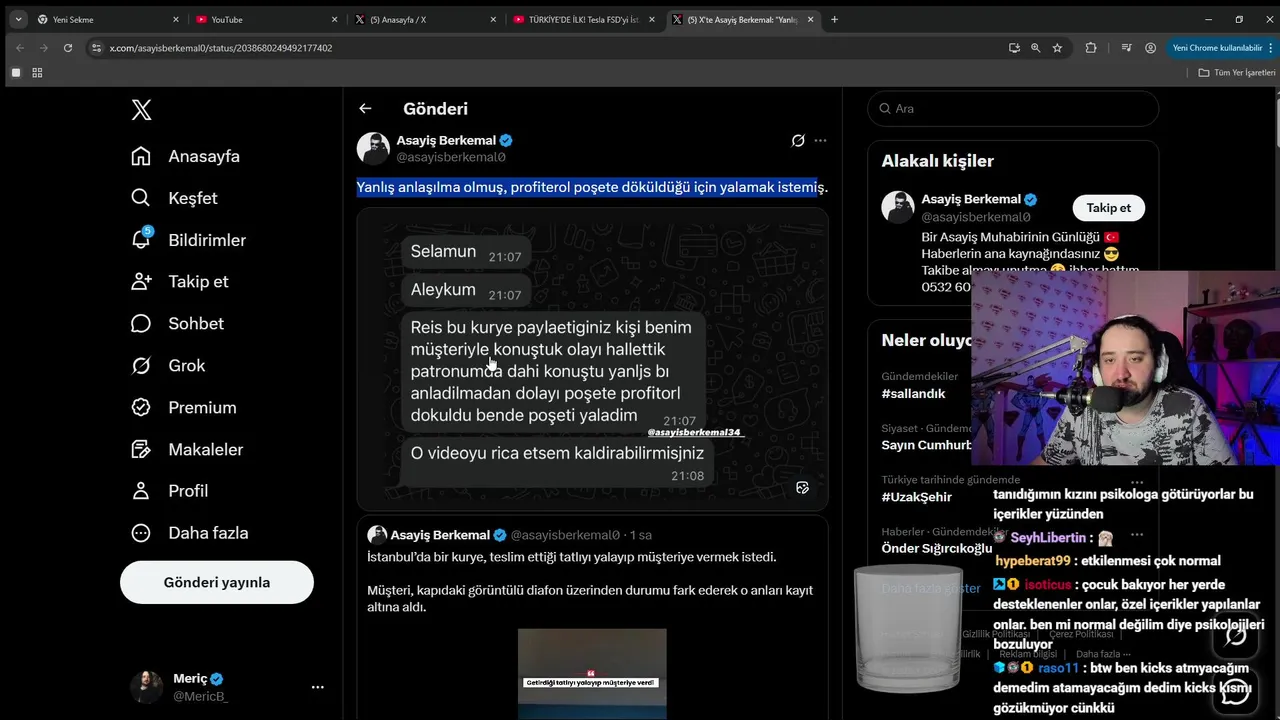This screenshot has height=720, width=1280.
Task: Open the apps grid icon in bookmarks bar
Action: [x=37, y=72]
